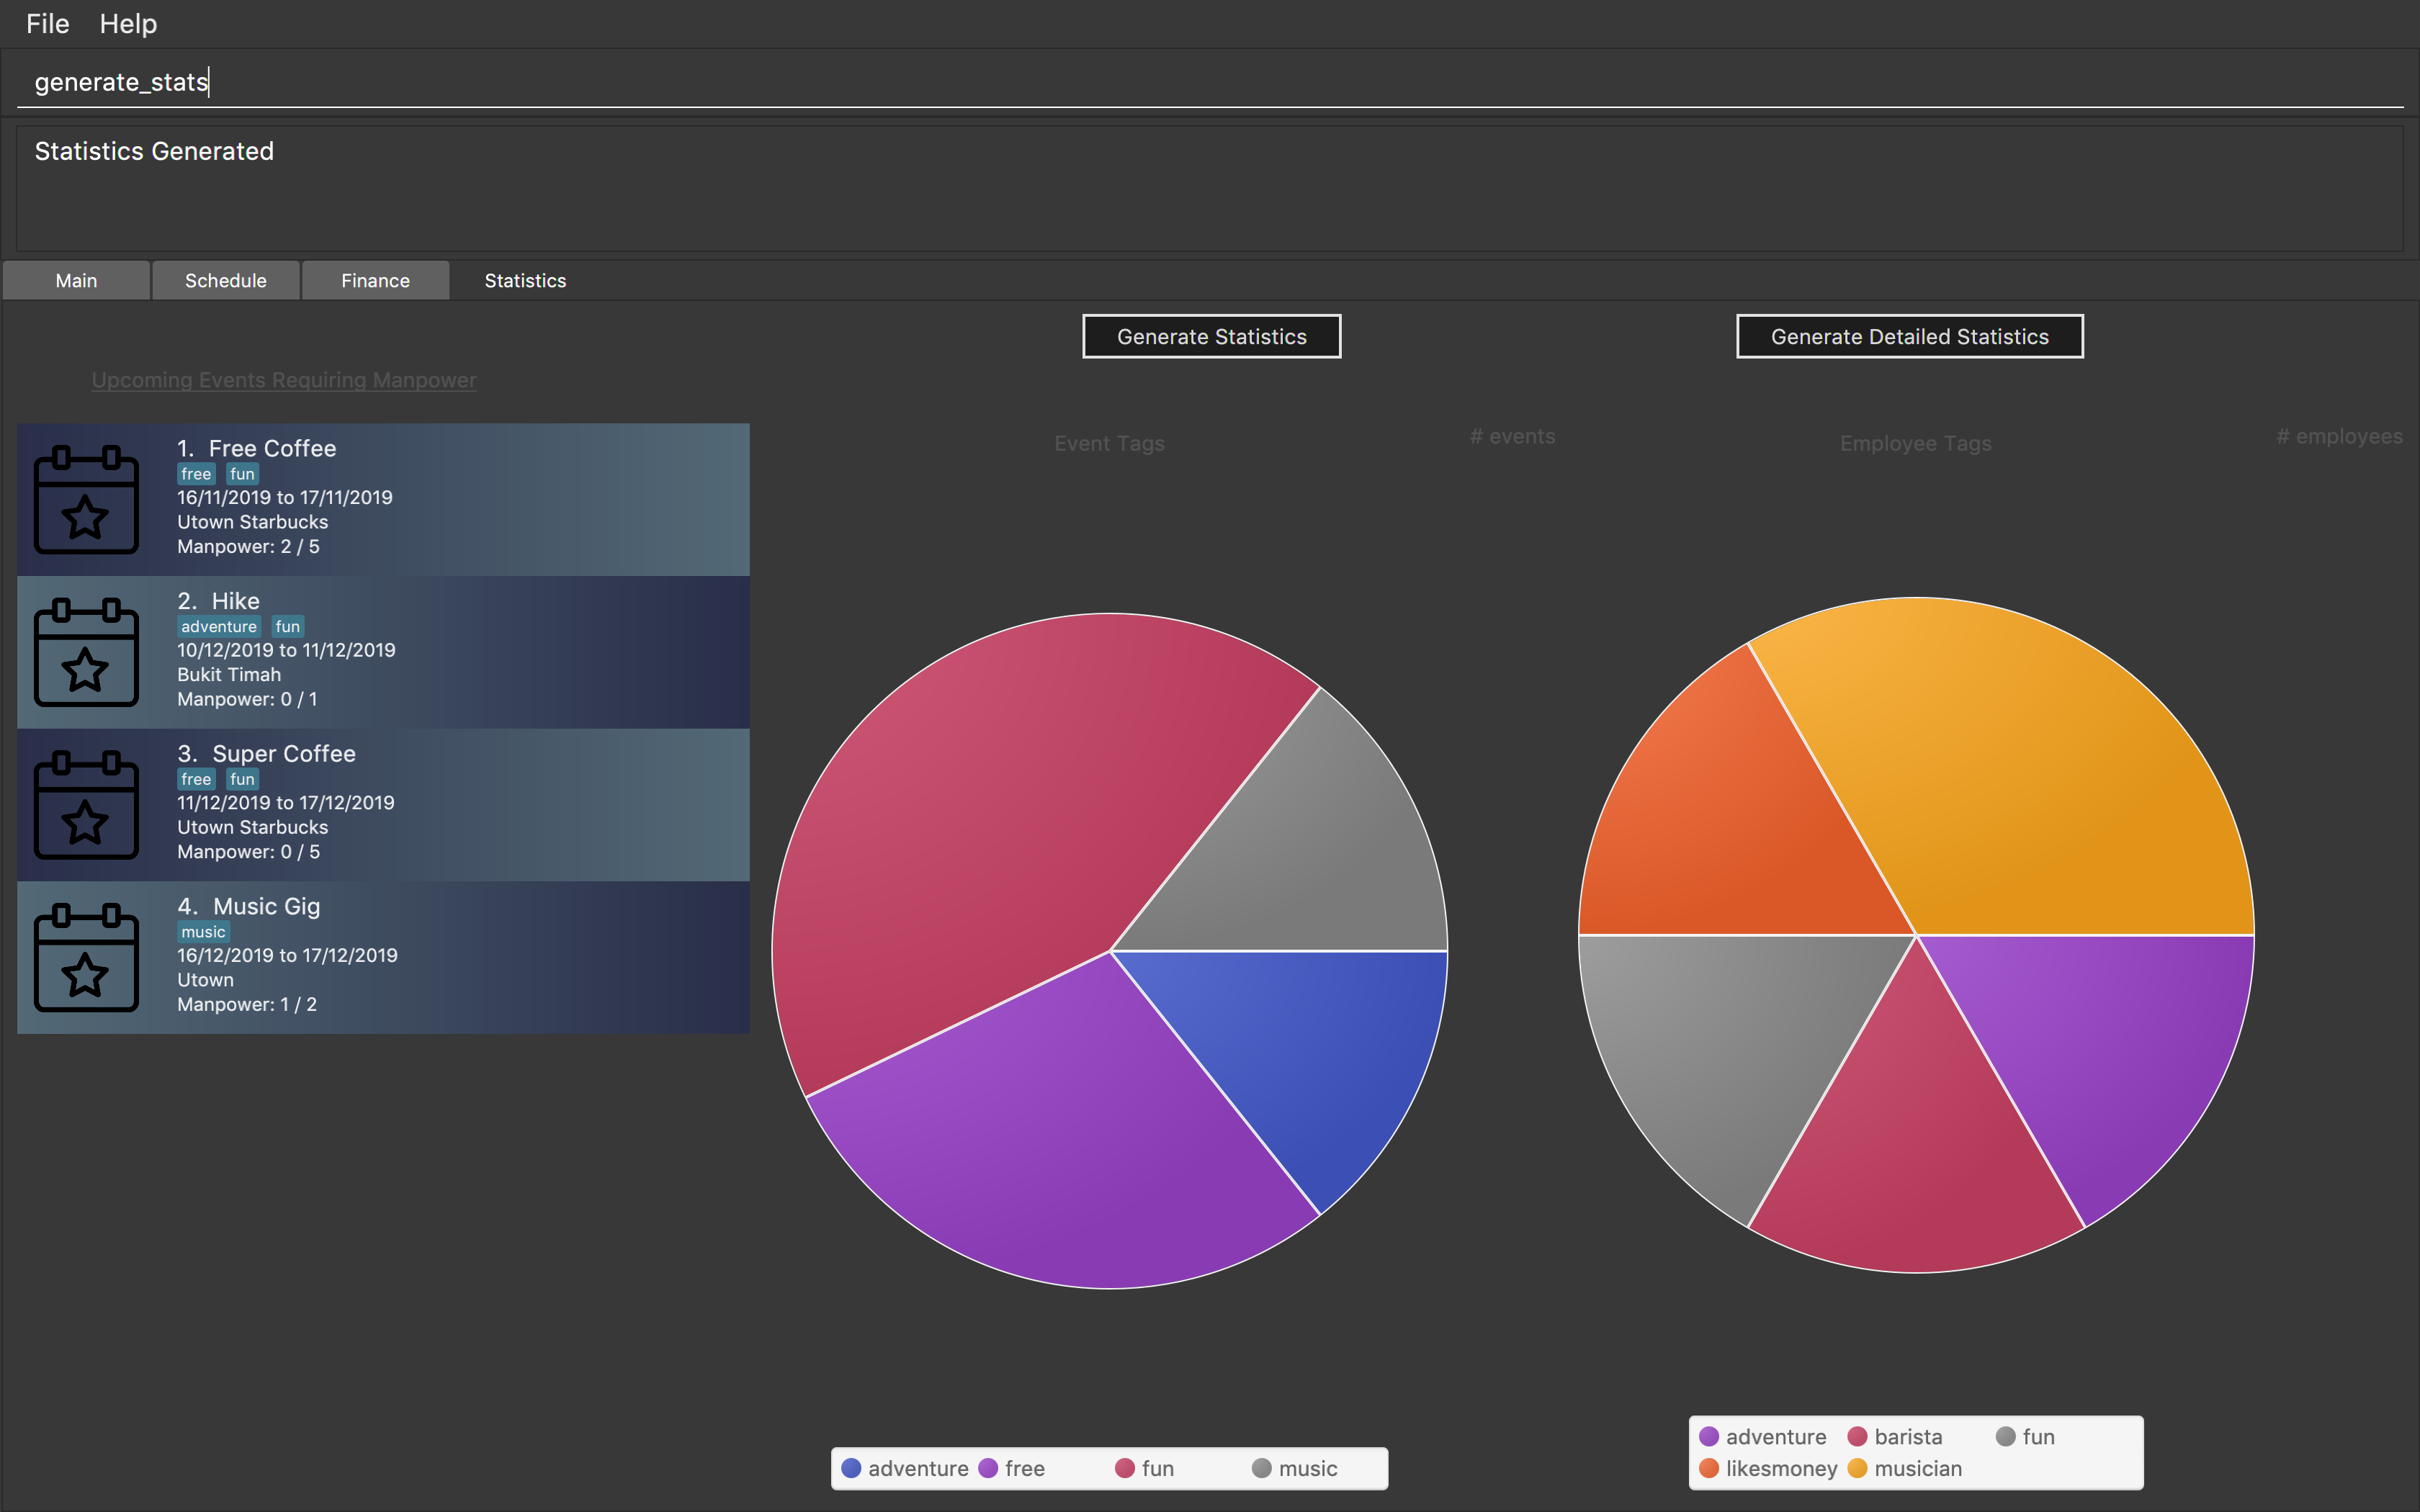
Task: Click the Generate Statistics button
Action: tap(1211, 336)
